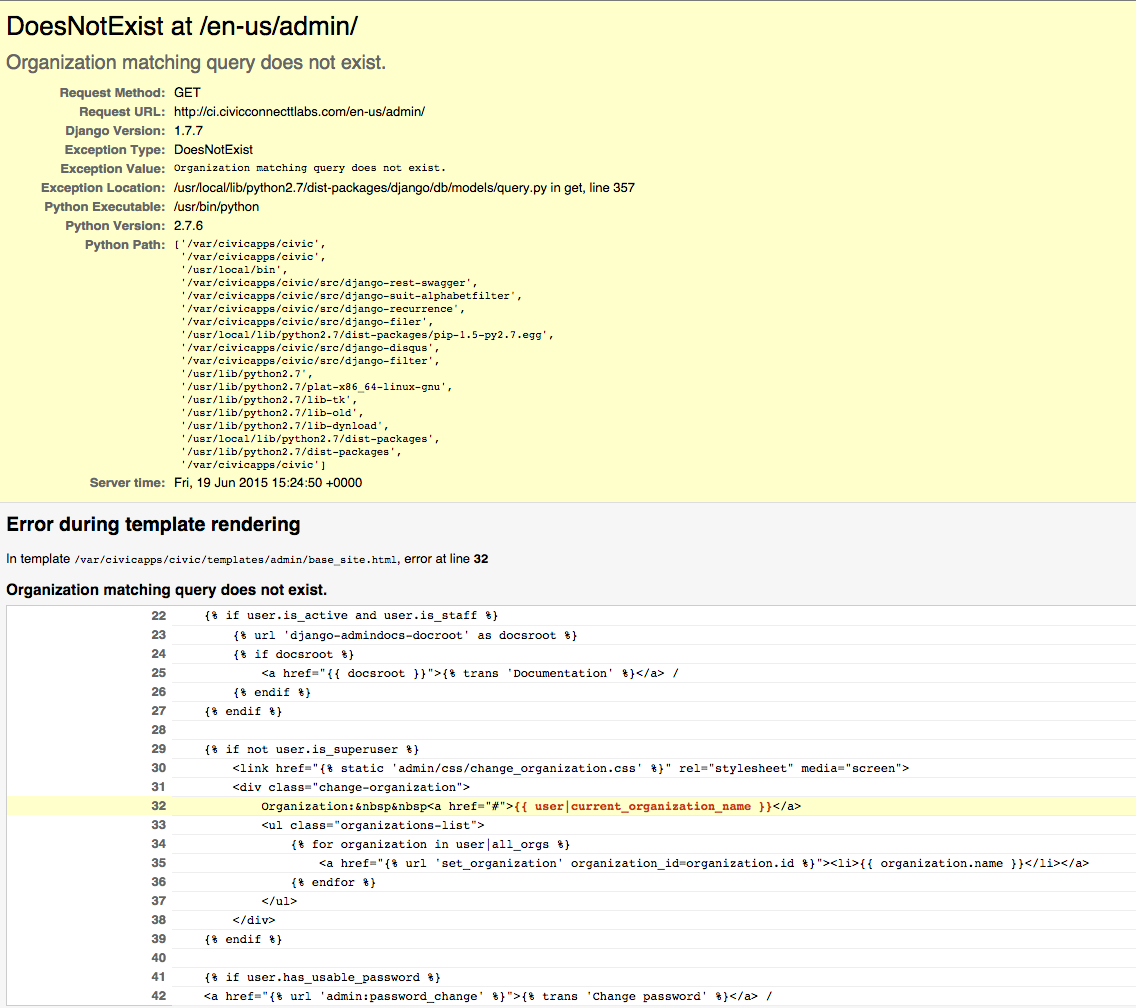Click source line 41 'if user.has_usable_password'

pyautogui.click(x=322, y=977)
